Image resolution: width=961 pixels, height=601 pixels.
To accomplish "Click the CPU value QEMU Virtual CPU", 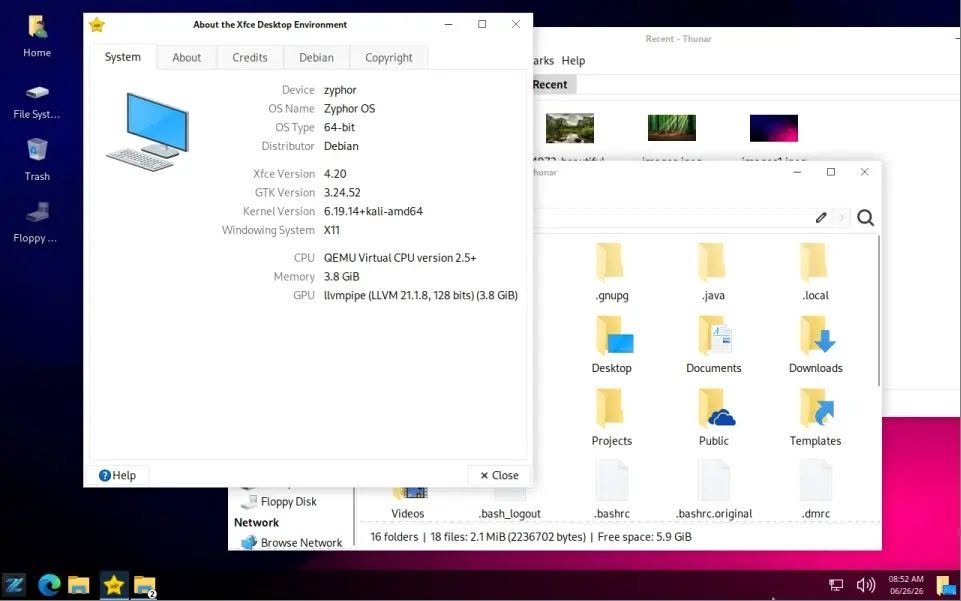I will (x=400, y=258).
